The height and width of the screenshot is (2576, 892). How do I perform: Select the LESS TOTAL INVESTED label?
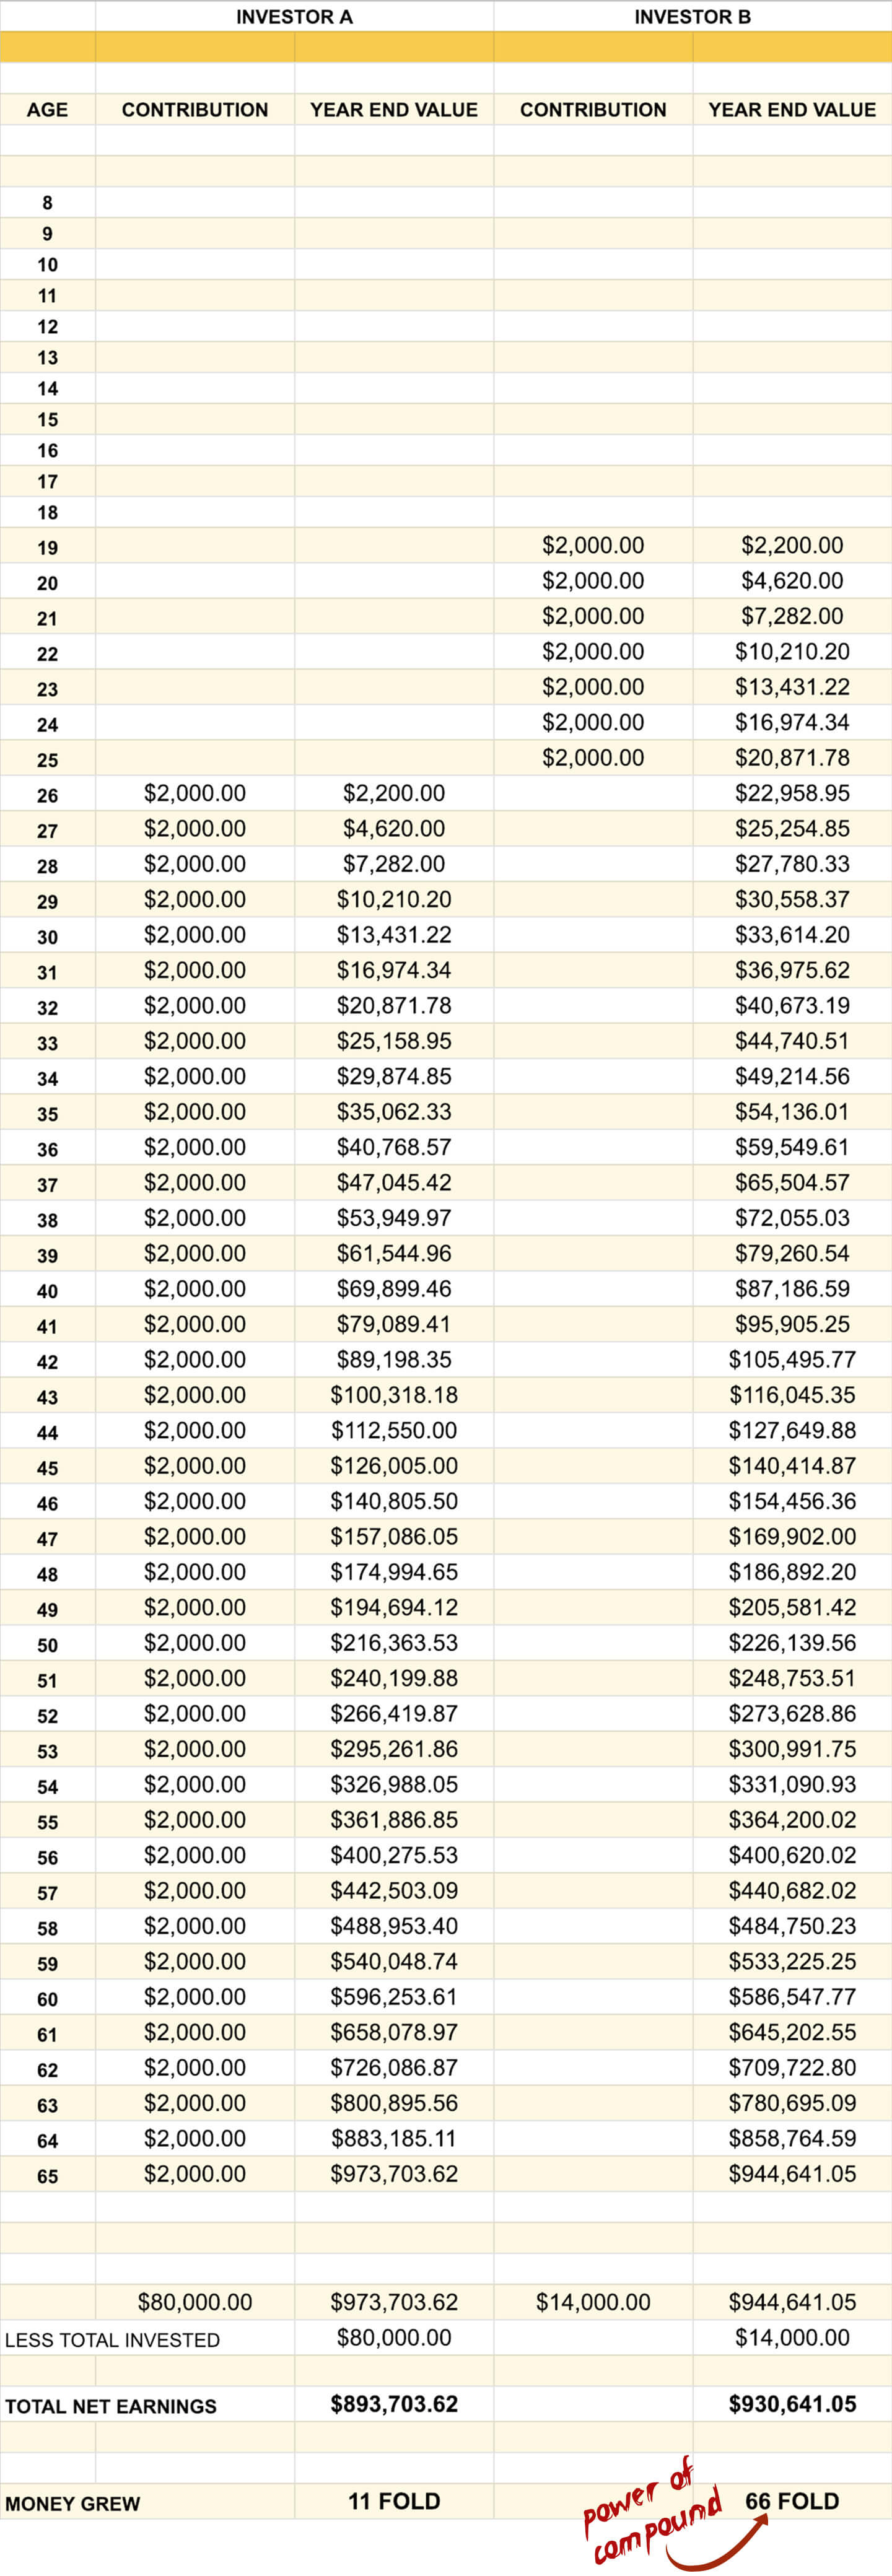click(x=112, y=2340)
